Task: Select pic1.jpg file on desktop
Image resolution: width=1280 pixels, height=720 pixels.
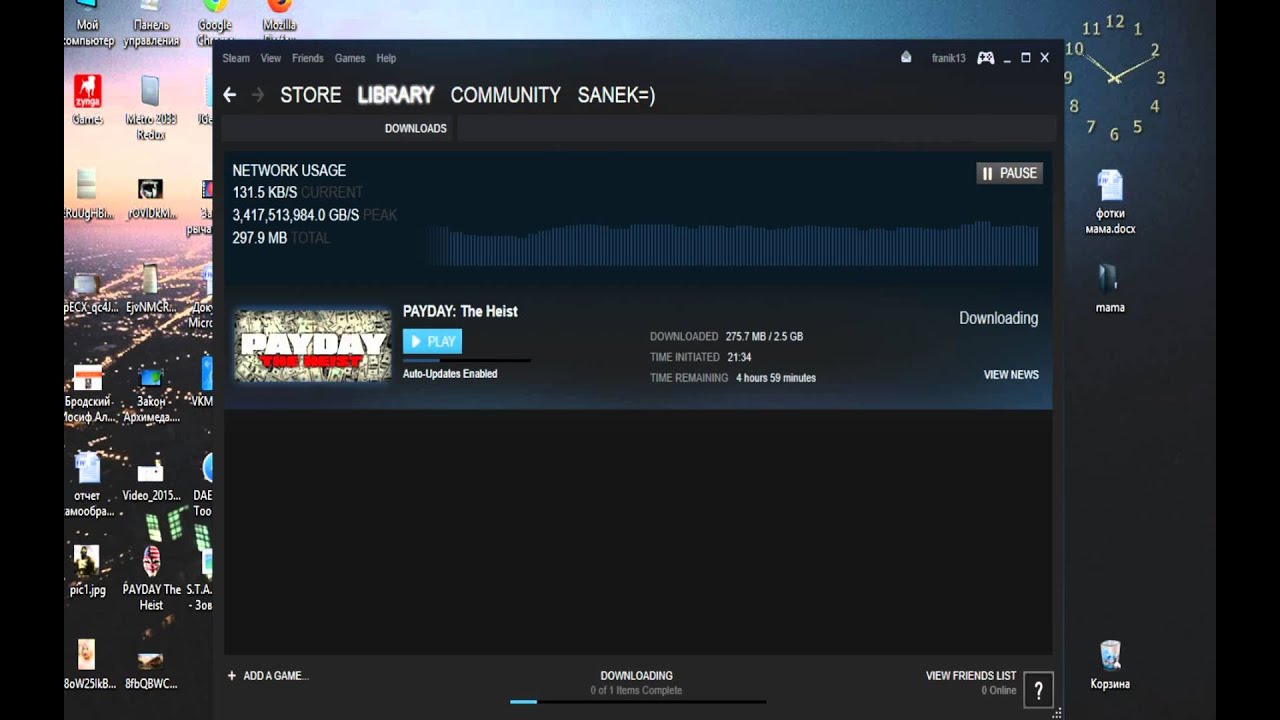Action: [x=87, y=570]
